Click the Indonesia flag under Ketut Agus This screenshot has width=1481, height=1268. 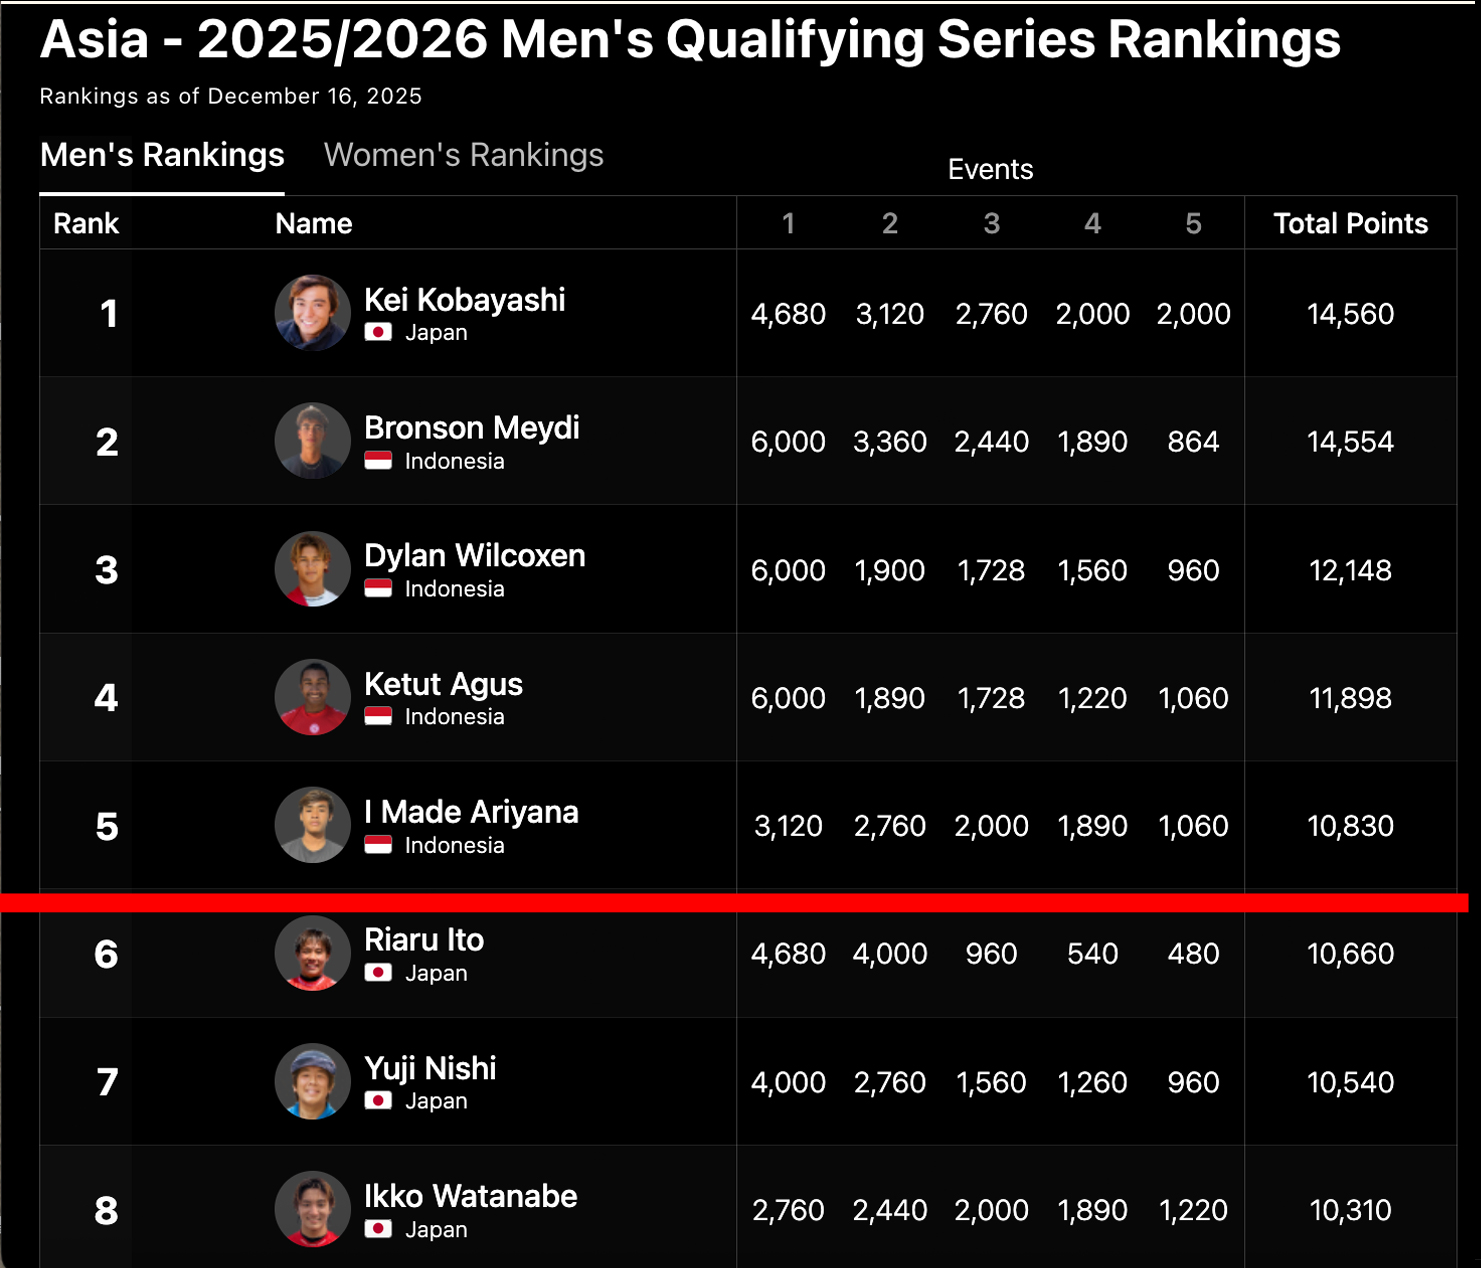point(378,717)
